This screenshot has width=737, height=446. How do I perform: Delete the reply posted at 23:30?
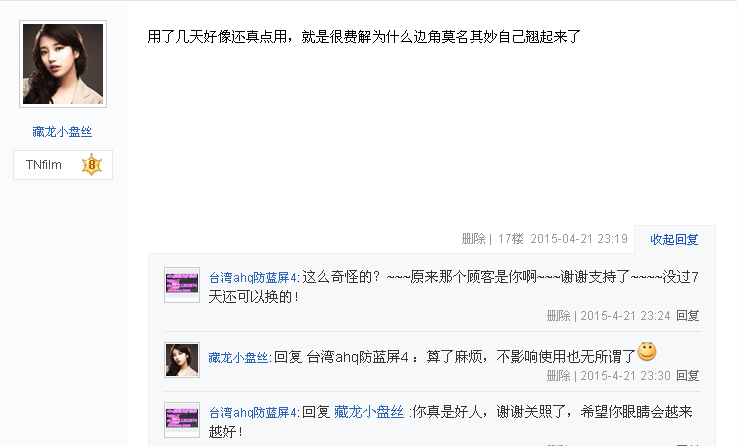558,376
